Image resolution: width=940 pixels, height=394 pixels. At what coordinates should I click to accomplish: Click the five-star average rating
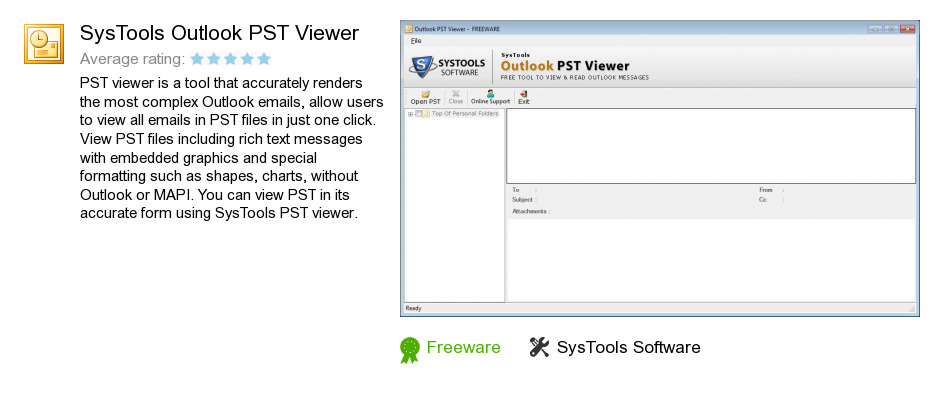click(231, 59)
